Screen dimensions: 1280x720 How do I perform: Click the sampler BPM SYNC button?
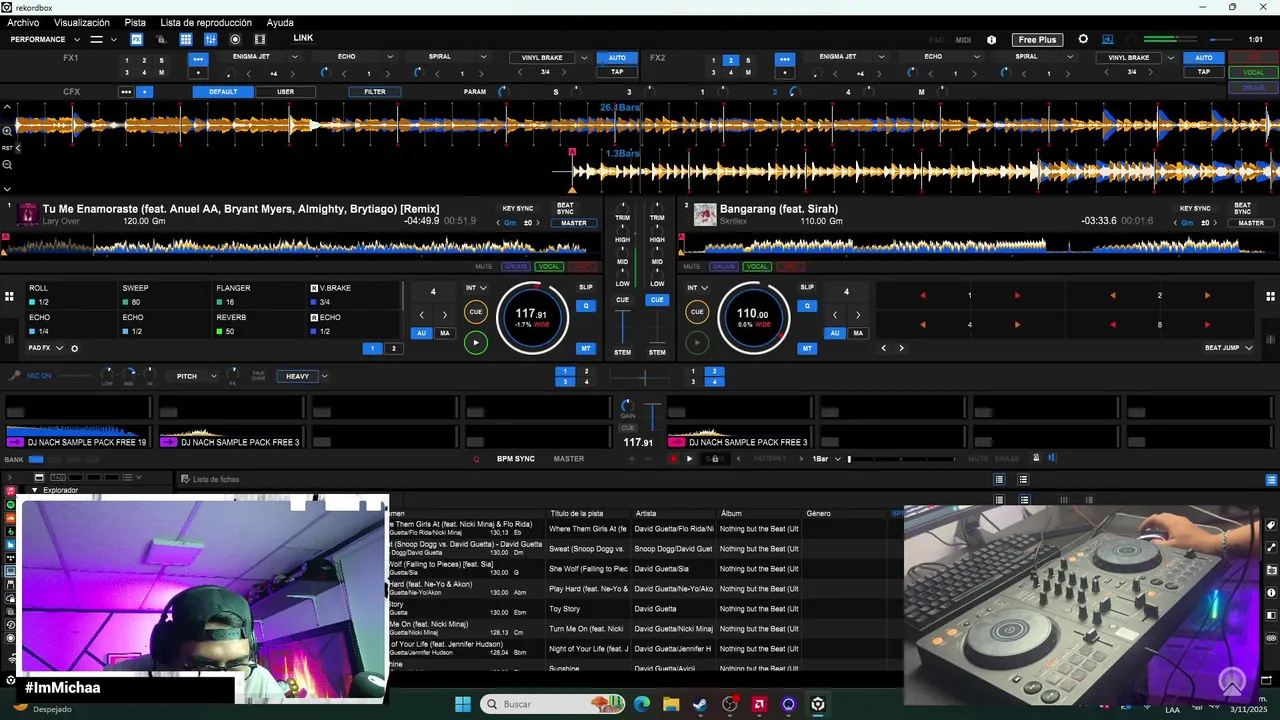coord(516,459)
